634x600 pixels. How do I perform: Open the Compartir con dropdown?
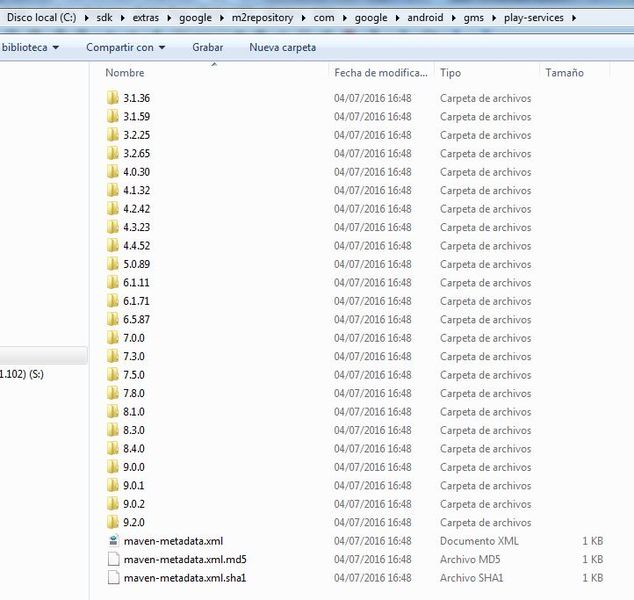pyautogui.click(x=126, y=47)
